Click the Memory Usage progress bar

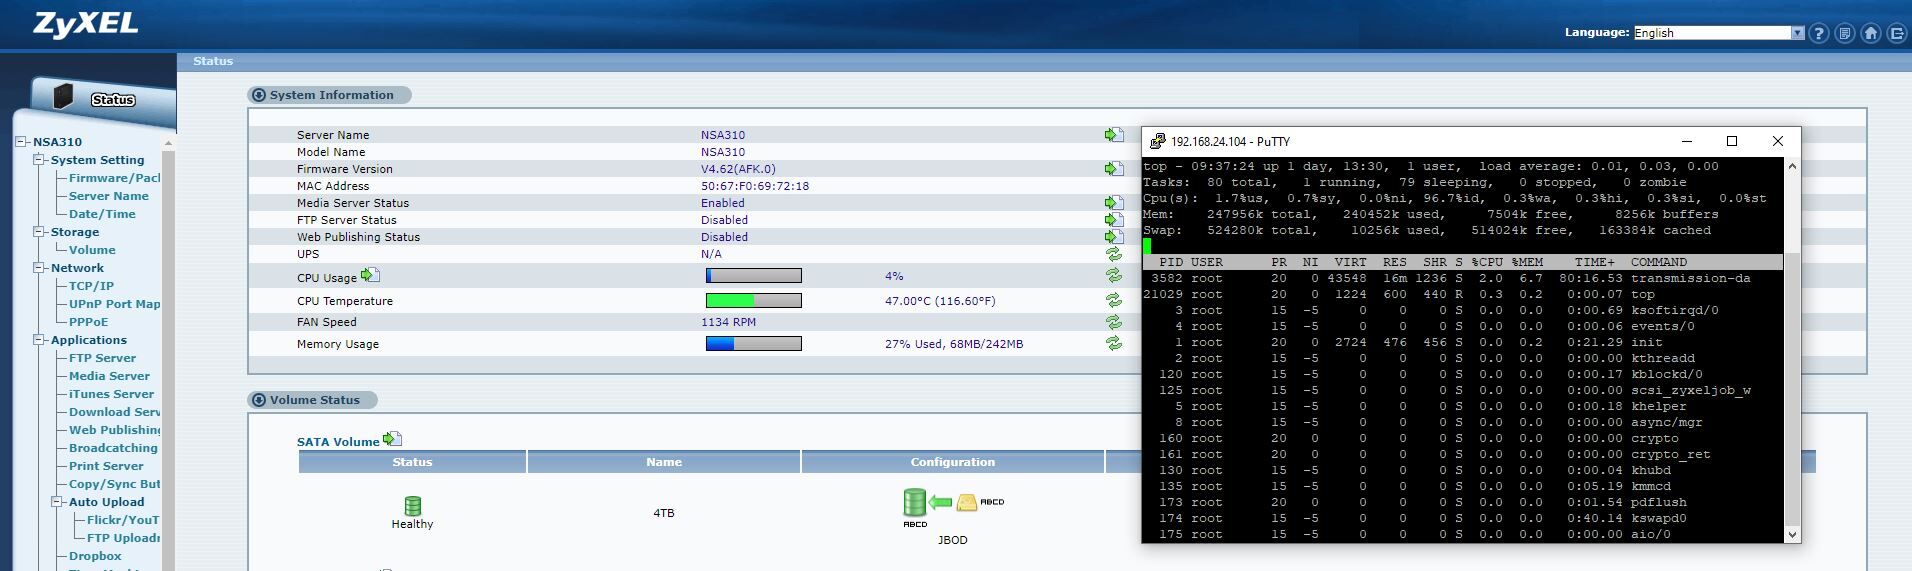coord(754,343)
